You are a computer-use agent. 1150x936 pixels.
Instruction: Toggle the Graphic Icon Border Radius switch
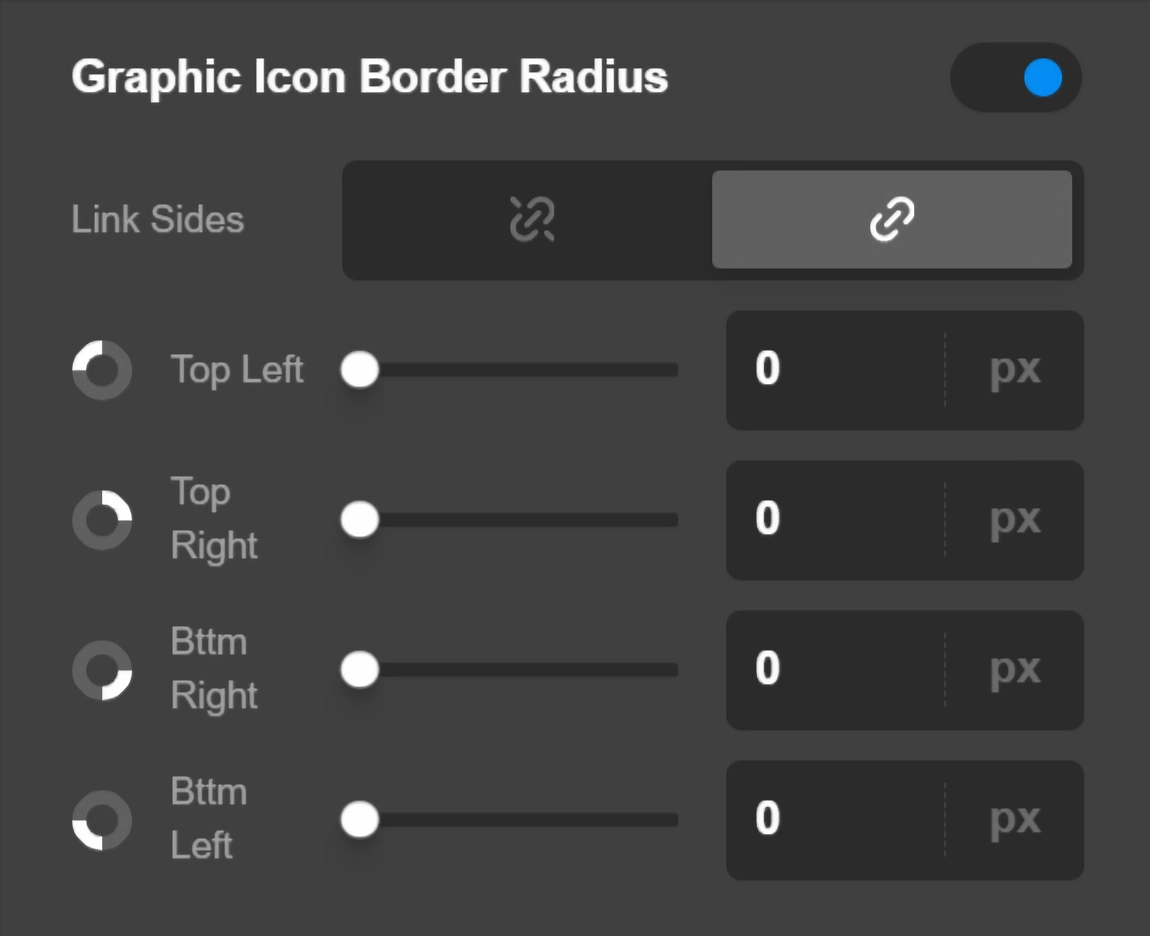click(1016, 77)
